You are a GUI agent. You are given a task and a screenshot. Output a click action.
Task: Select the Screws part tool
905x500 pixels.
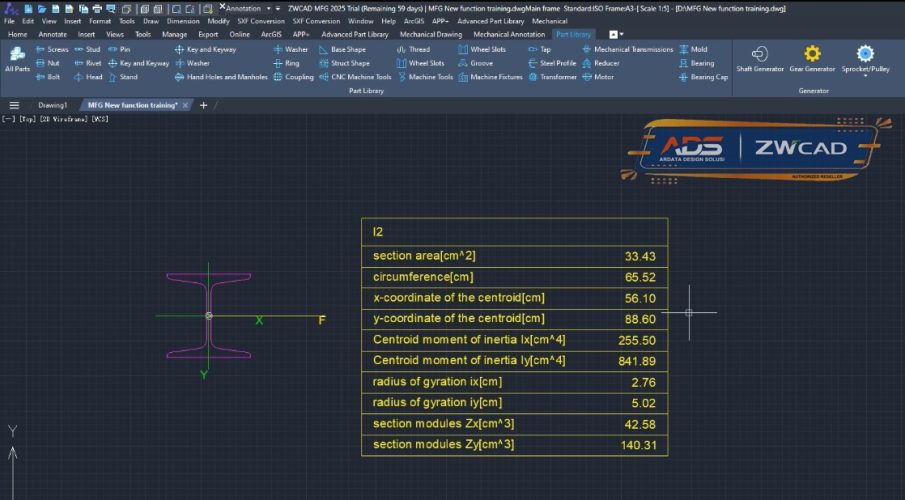pyautogui.click(x=52, y=49)
